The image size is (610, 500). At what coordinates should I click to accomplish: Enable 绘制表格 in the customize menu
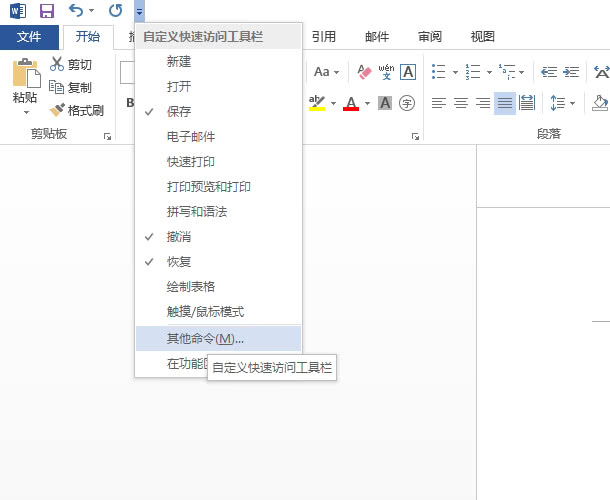pos(218,287)
